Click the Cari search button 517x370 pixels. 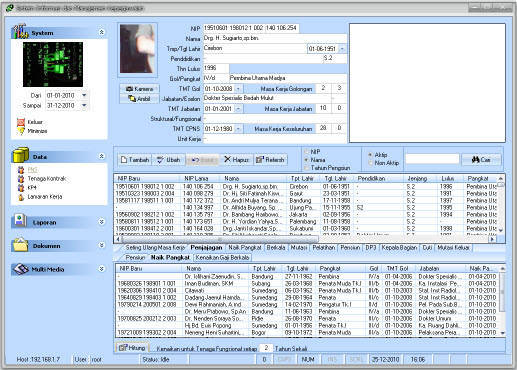(x=481, y=160)
